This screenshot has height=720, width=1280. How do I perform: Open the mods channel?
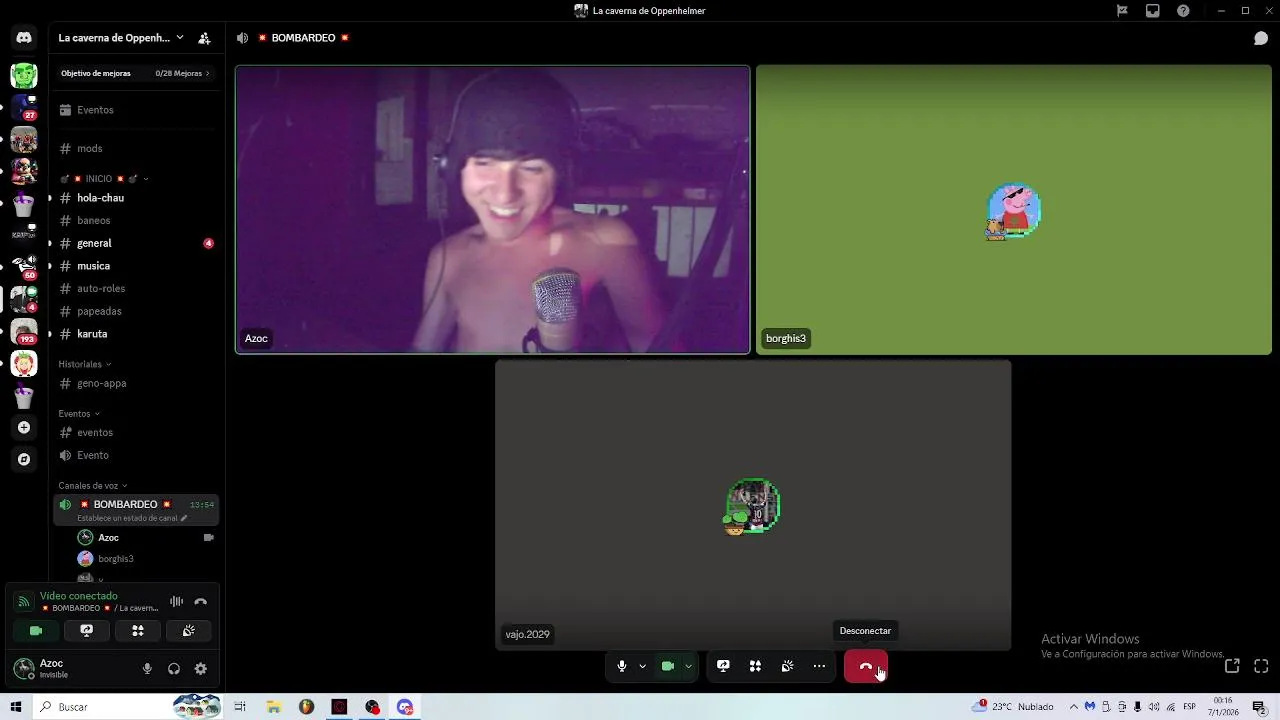[x=136, y=148]
